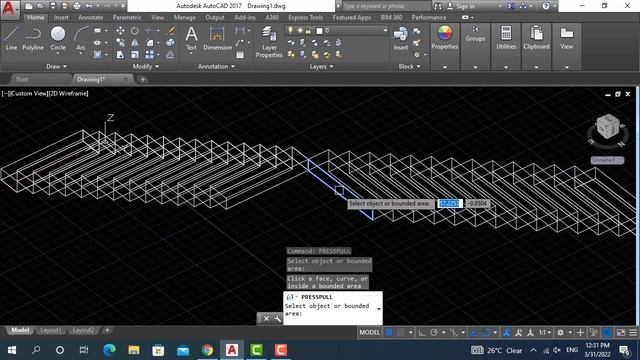640x360 pixels.
Task: Toggle 2D object snap in status bar
Action: click(x=486, y=333)
